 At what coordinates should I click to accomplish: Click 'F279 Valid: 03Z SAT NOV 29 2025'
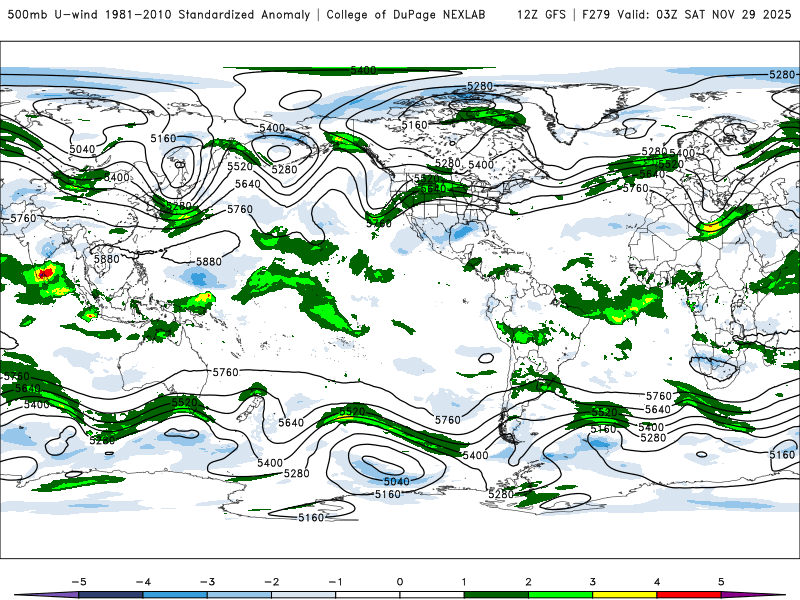tap(686, 14)
